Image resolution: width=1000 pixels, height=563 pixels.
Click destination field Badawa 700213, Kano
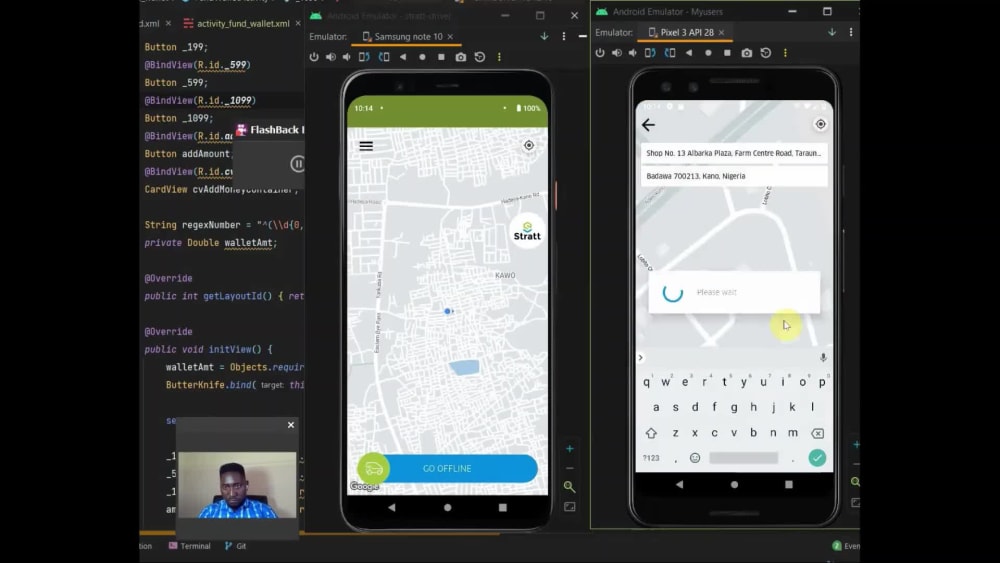coord(734,176)
